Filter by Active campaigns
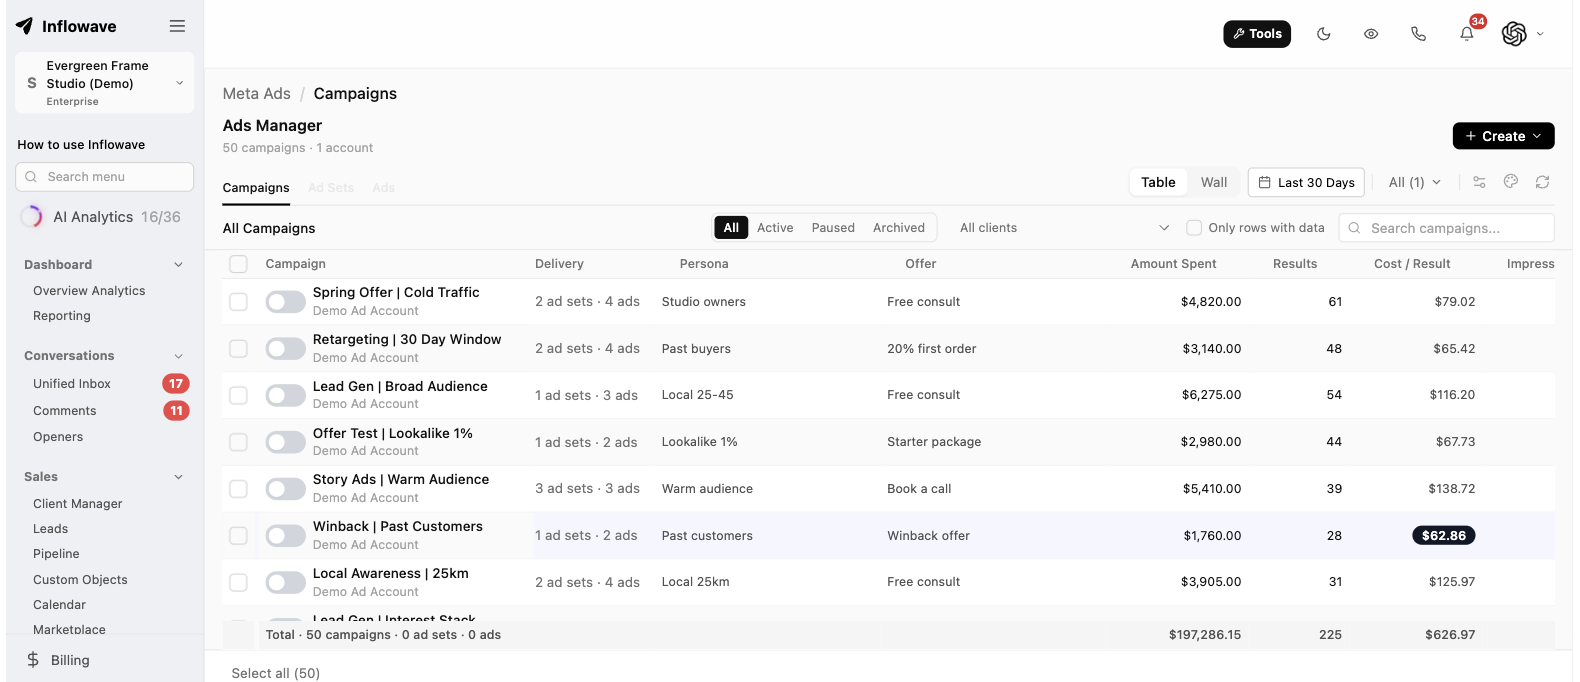Image resolution: width=1580 pixels, height=682 pixels. (775, 228)
